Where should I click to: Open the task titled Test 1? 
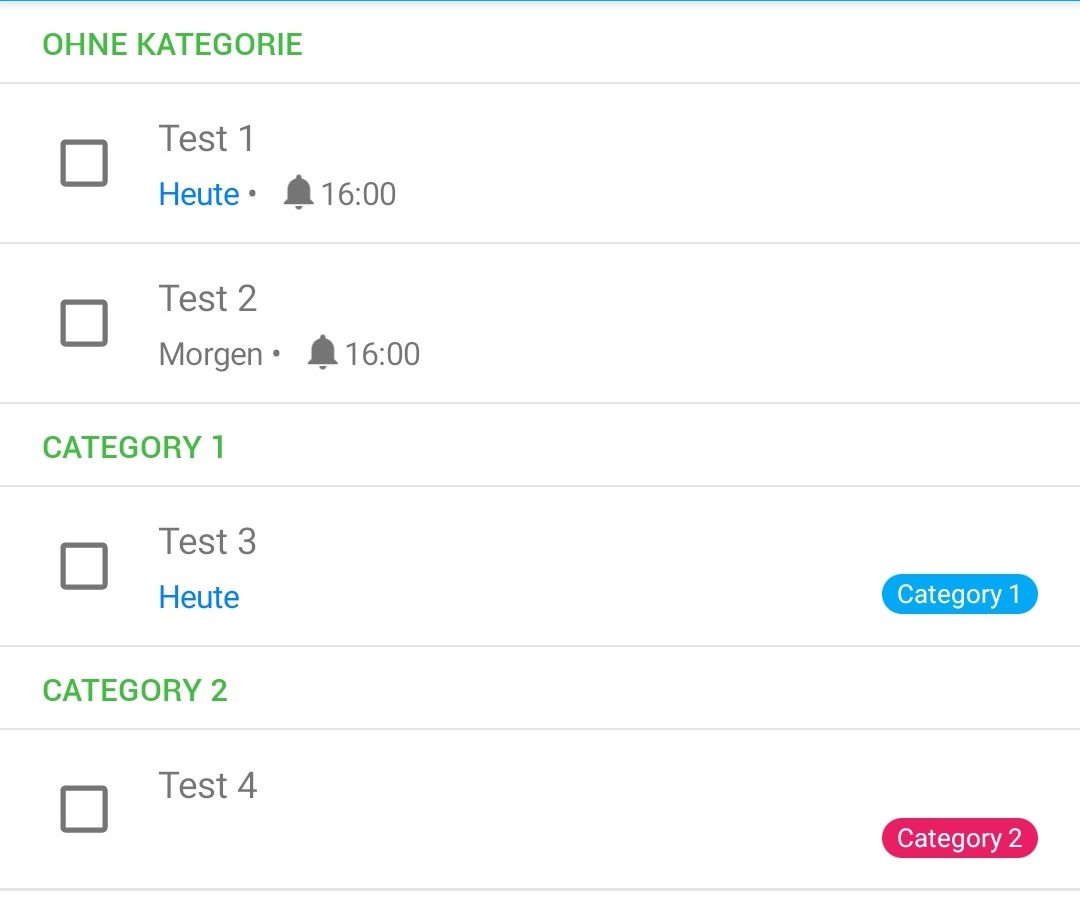pyautogui.click(x=206, y=139)
